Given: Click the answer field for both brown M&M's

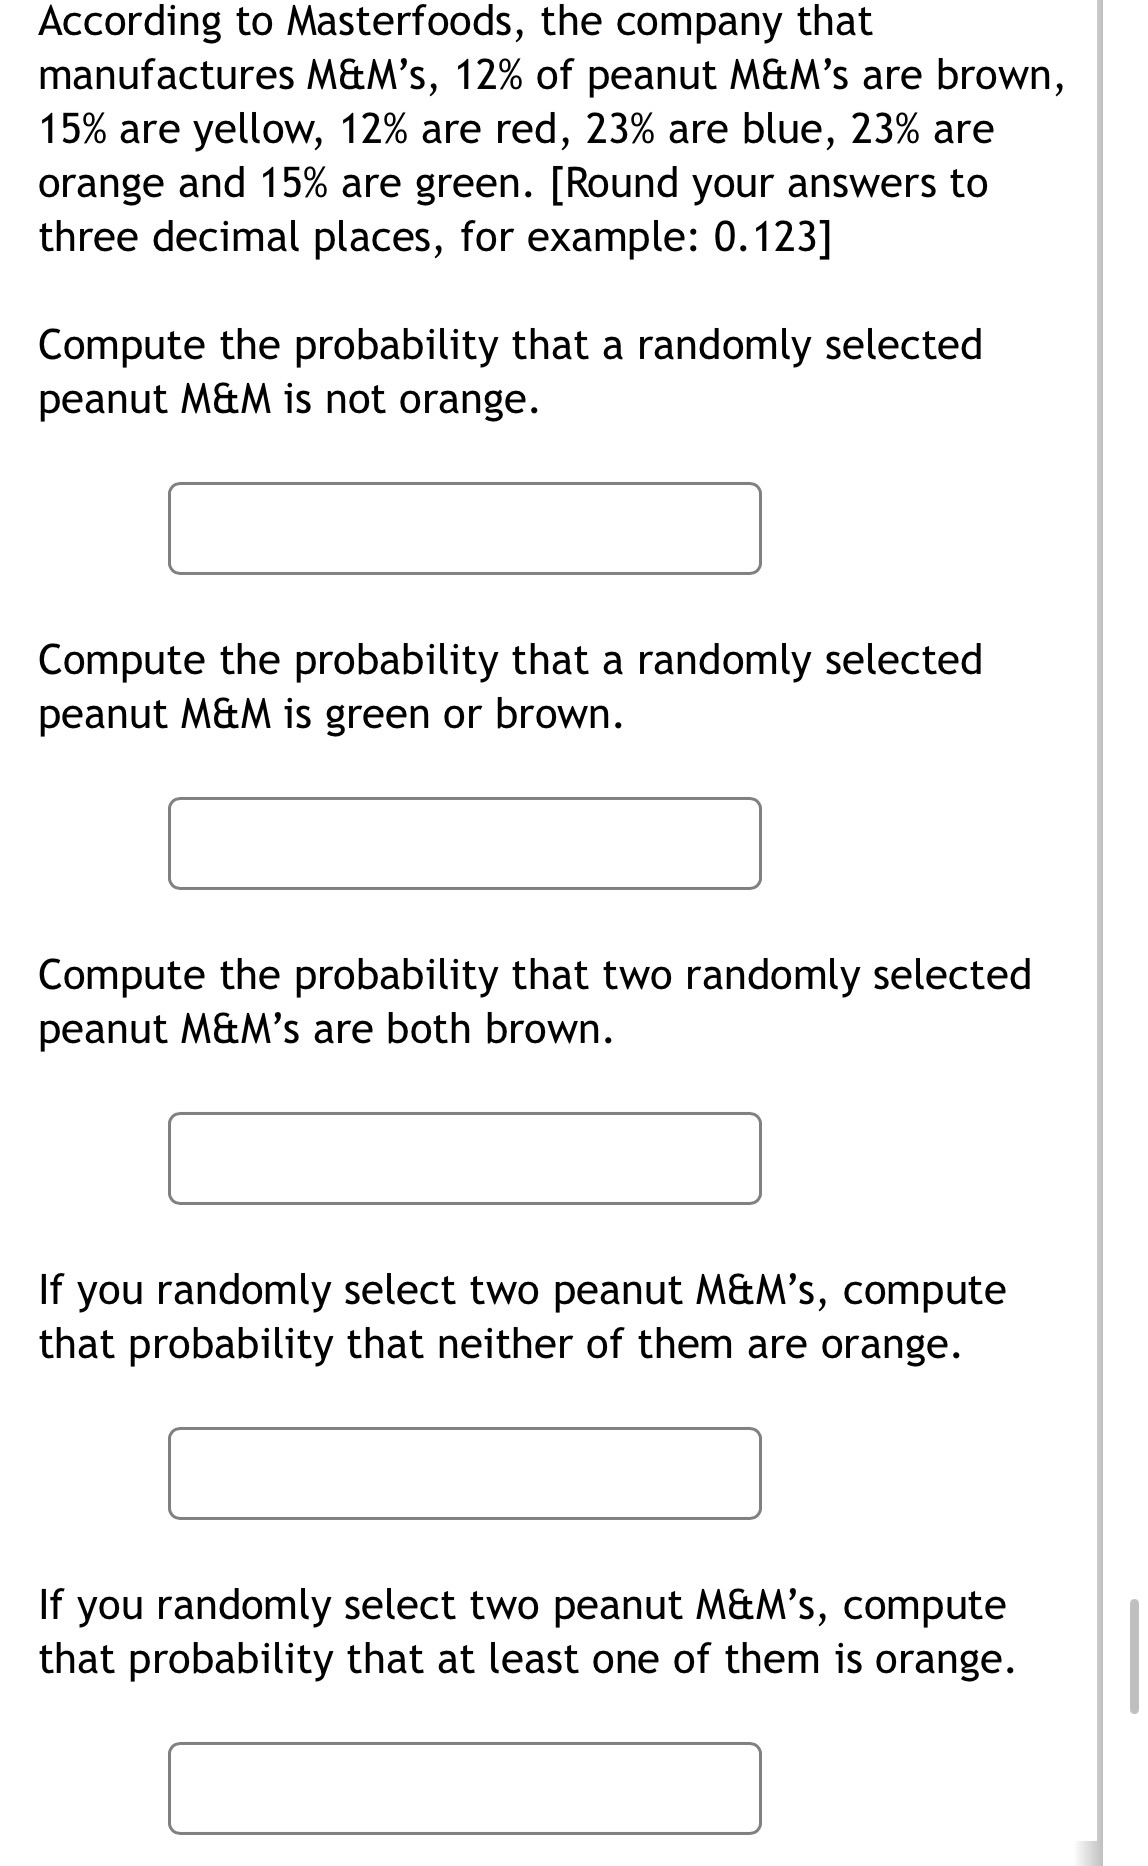Looking at the screenshot, I should (465, 1158).
